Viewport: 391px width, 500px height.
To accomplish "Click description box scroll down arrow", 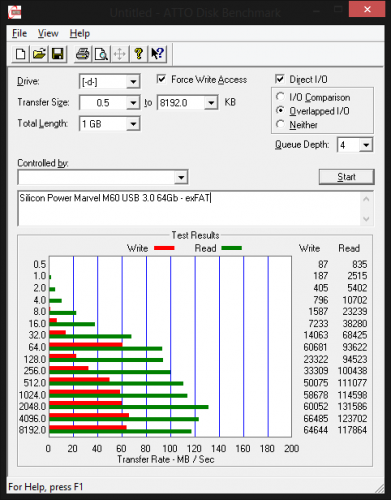I will [x=366, y=219].
